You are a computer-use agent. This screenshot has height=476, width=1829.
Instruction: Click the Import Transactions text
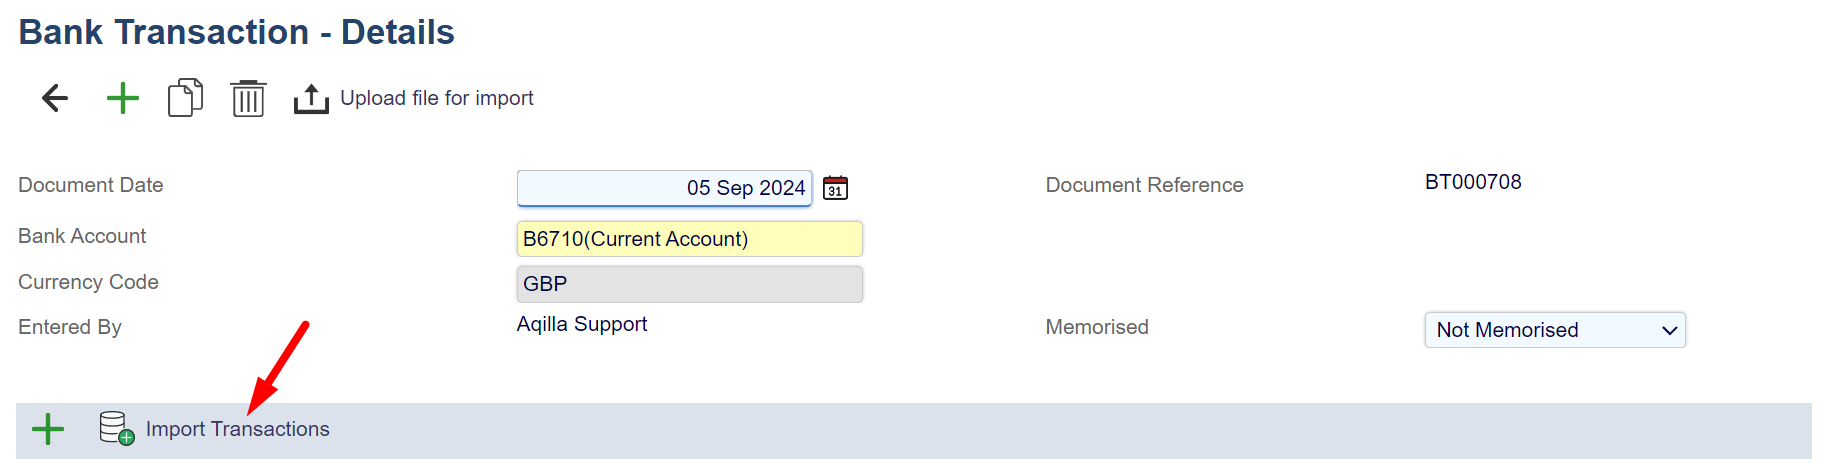coord(238,429)
